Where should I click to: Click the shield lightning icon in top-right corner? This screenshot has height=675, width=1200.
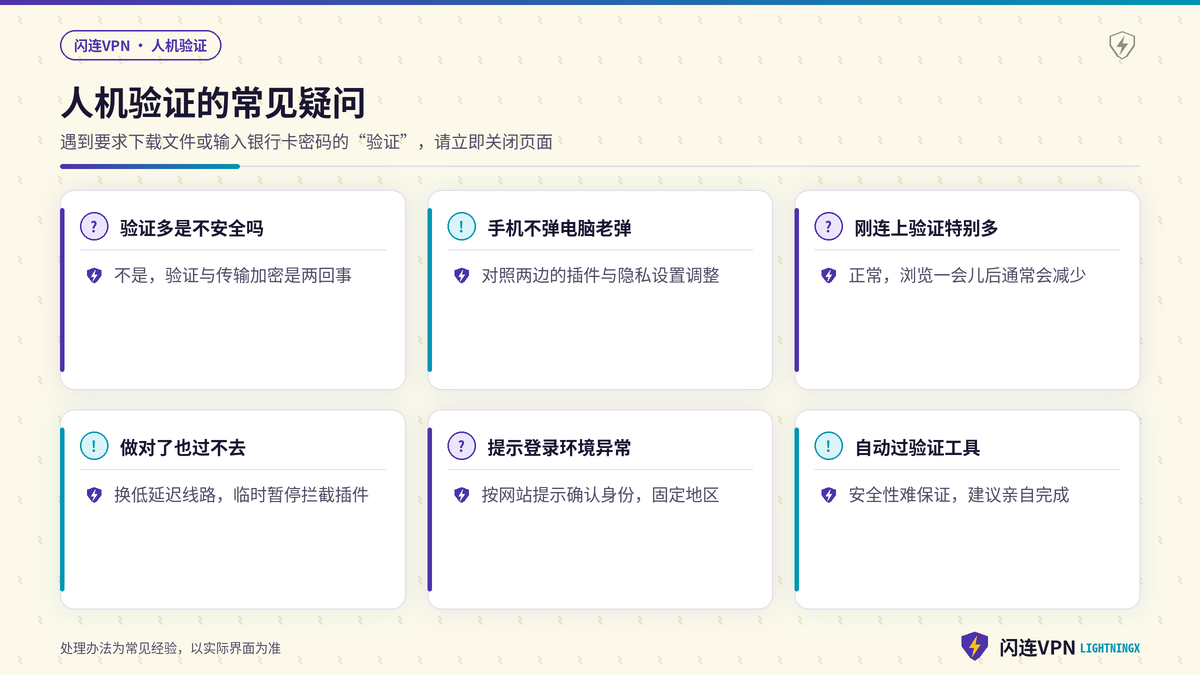click(1122, 46)
